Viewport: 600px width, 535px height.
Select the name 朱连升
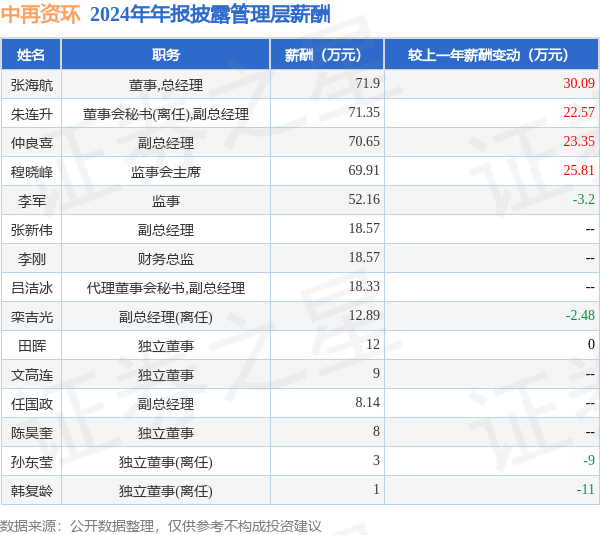pos(32,114)
